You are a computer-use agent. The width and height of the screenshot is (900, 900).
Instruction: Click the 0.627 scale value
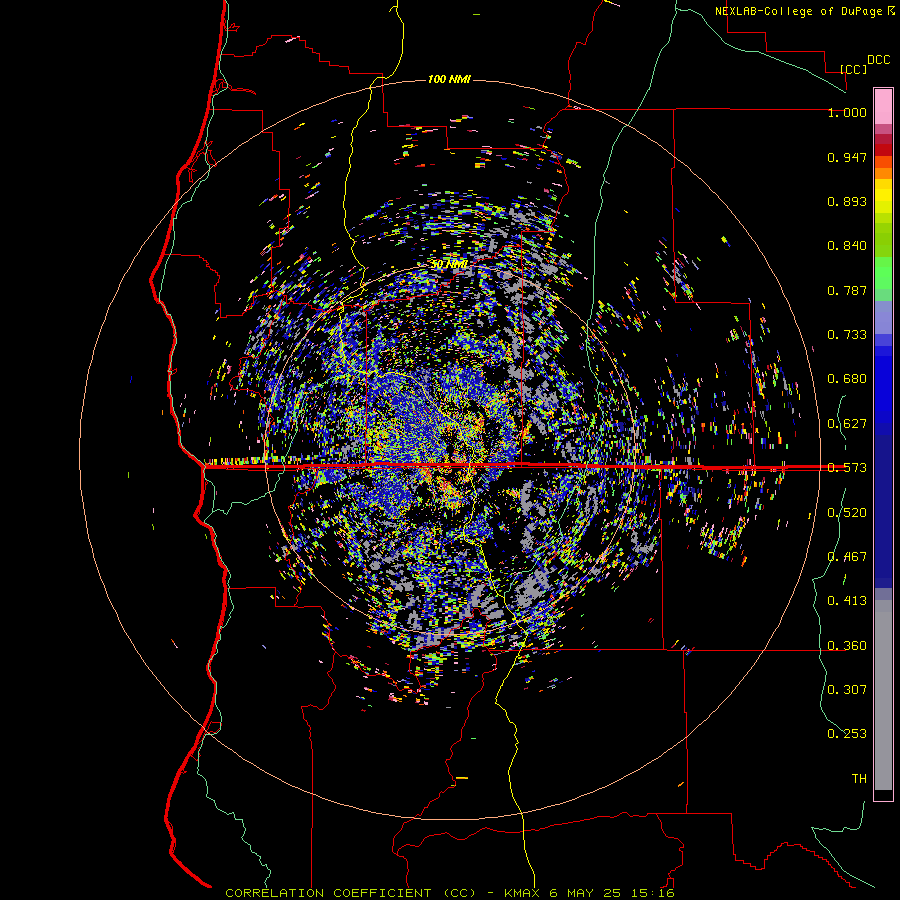[x=847, y=424]
